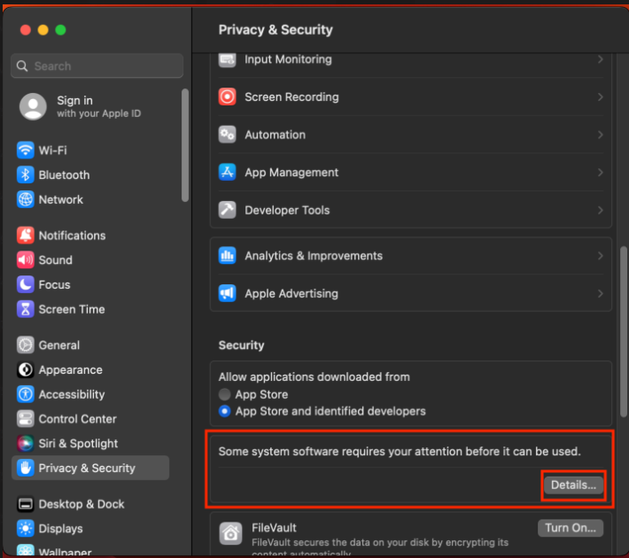Click the FileVault Turn On... button
629x558 pixels.
pos(571,528)
